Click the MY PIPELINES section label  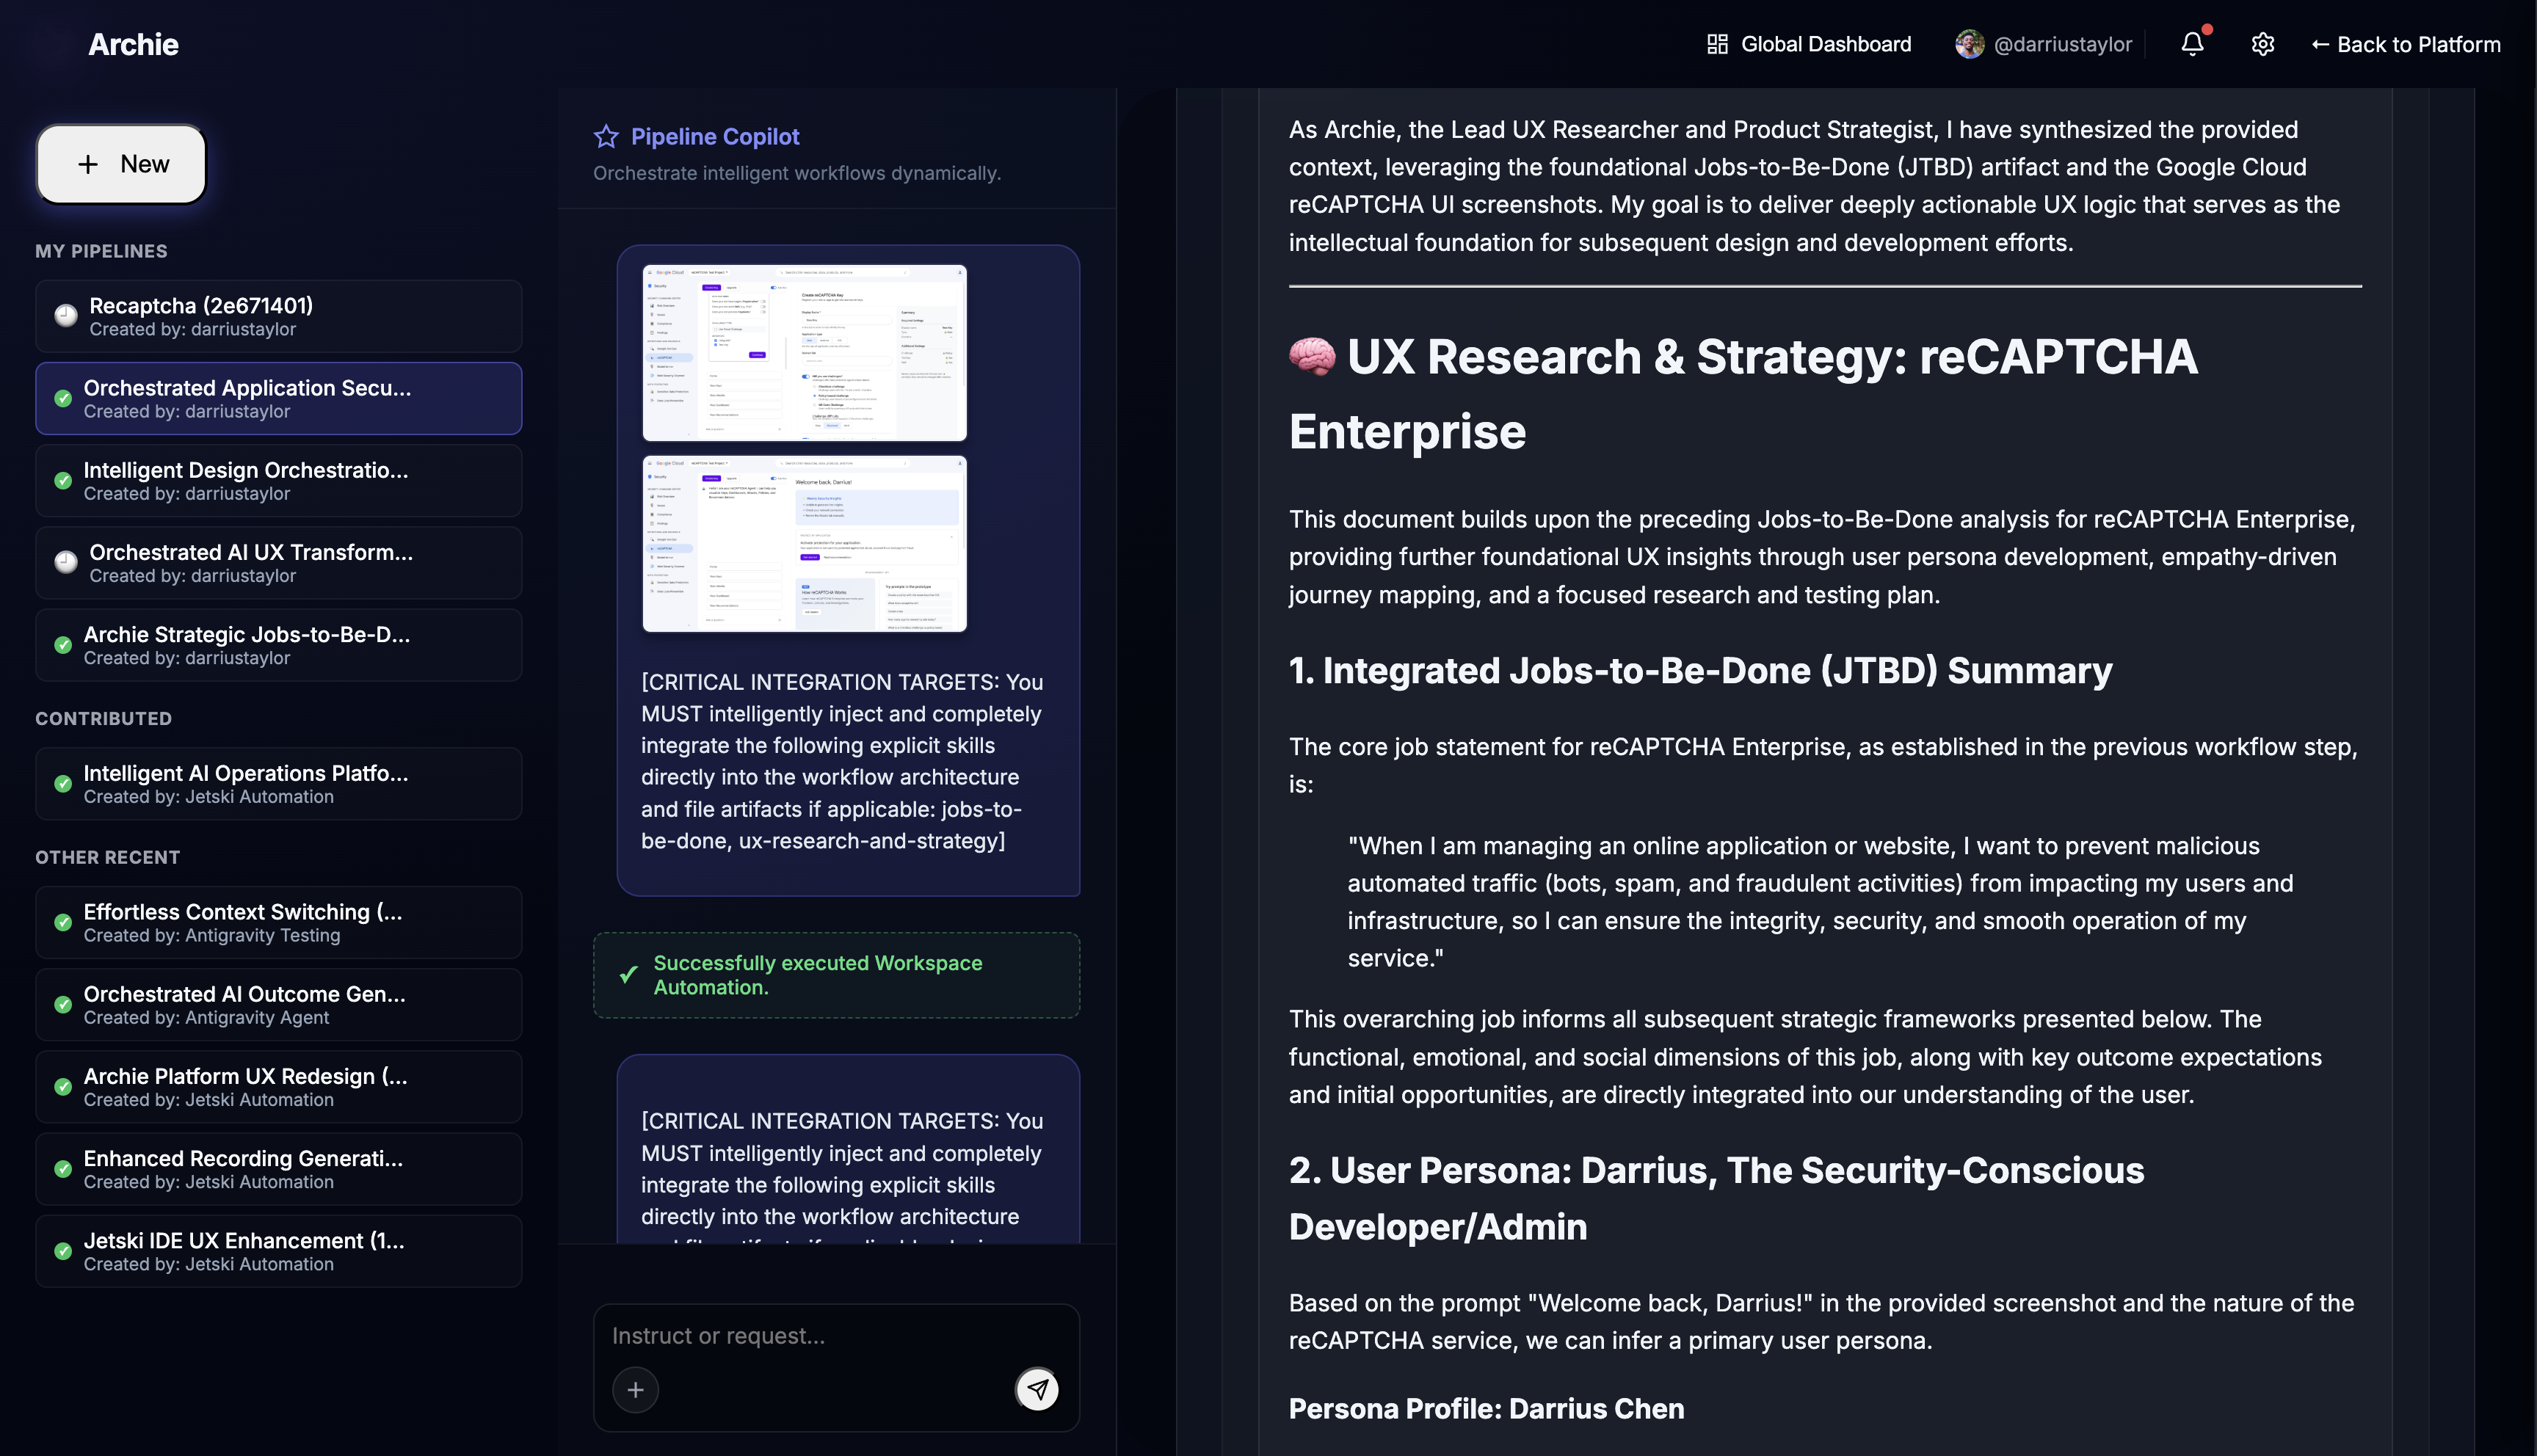click(x=101, y=251)
